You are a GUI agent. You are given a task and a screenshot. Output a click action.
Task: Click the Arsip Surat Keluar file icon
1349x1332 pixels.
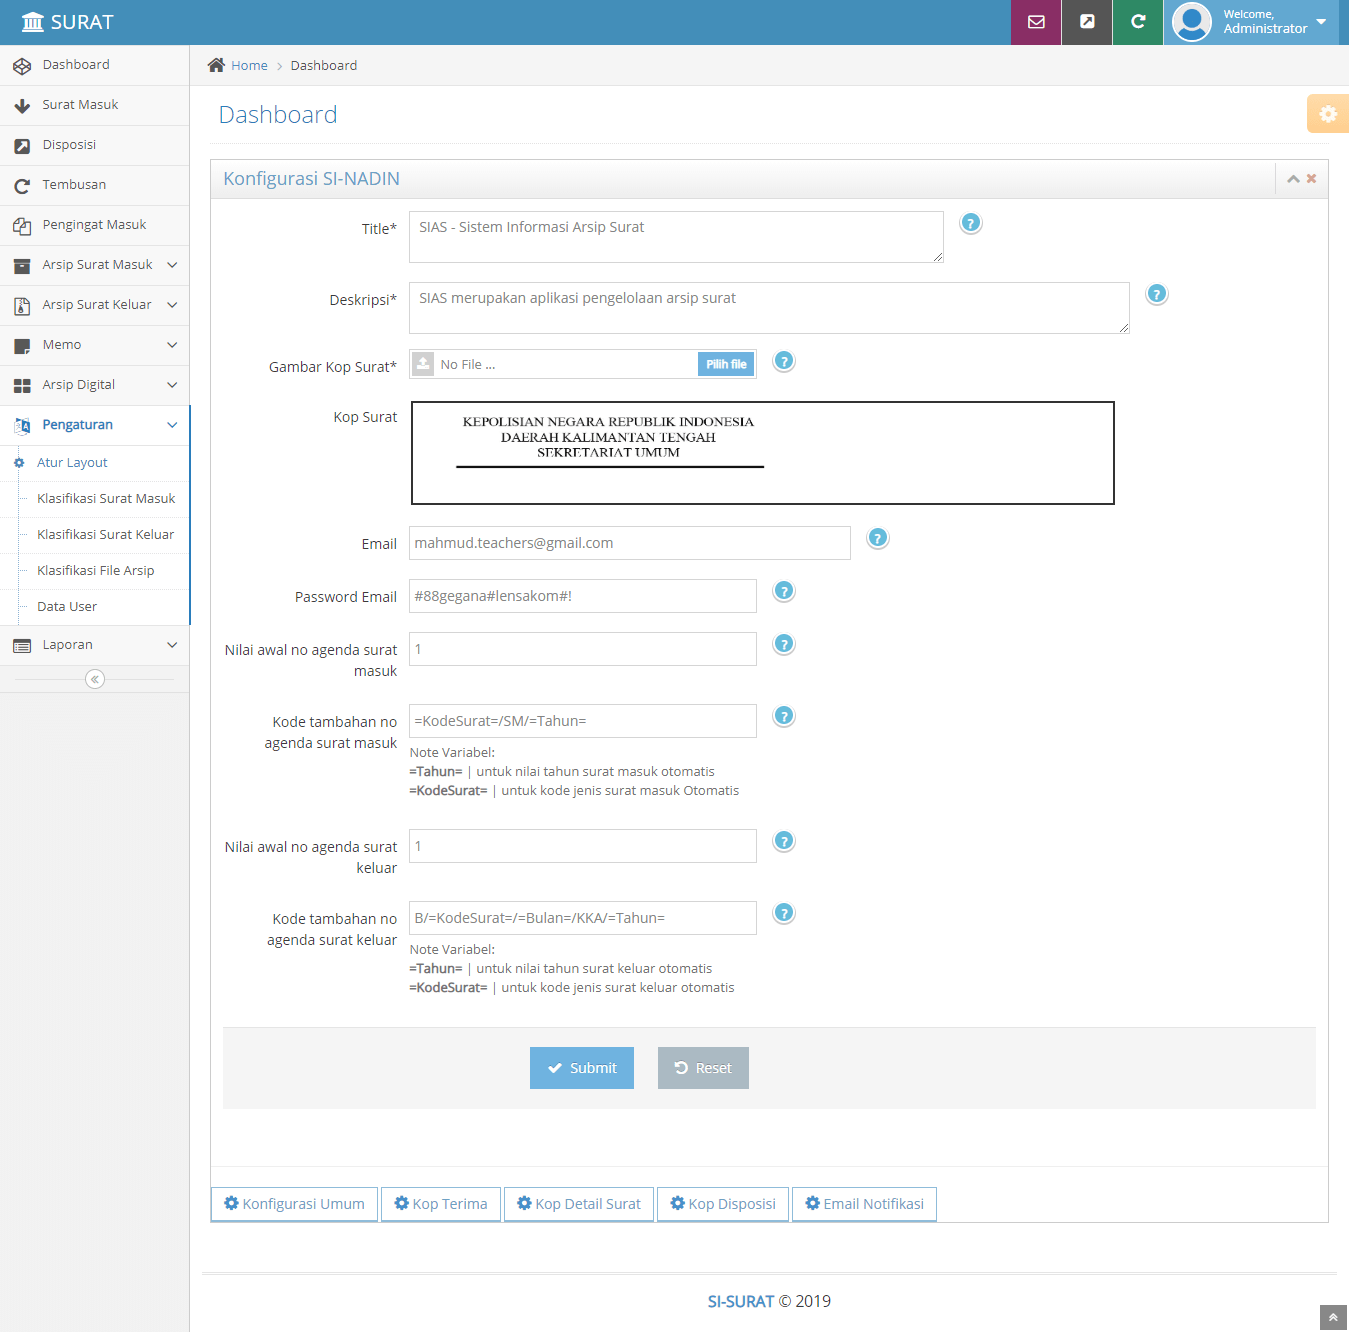coord(22,306)
